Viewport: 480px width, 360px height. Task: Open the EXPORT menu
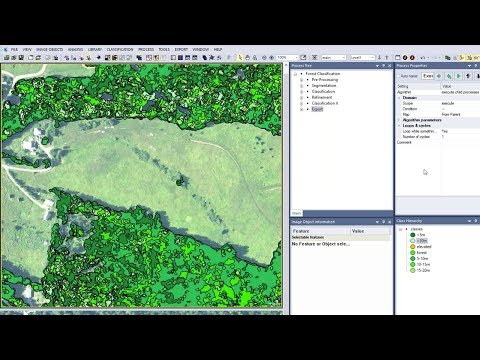click(181, 49)
